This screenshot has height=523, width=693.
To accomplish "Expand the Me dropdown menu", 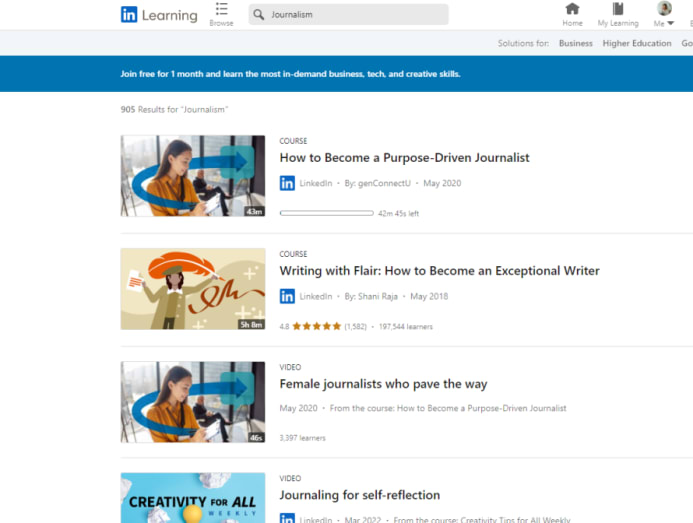I will 664,23.
